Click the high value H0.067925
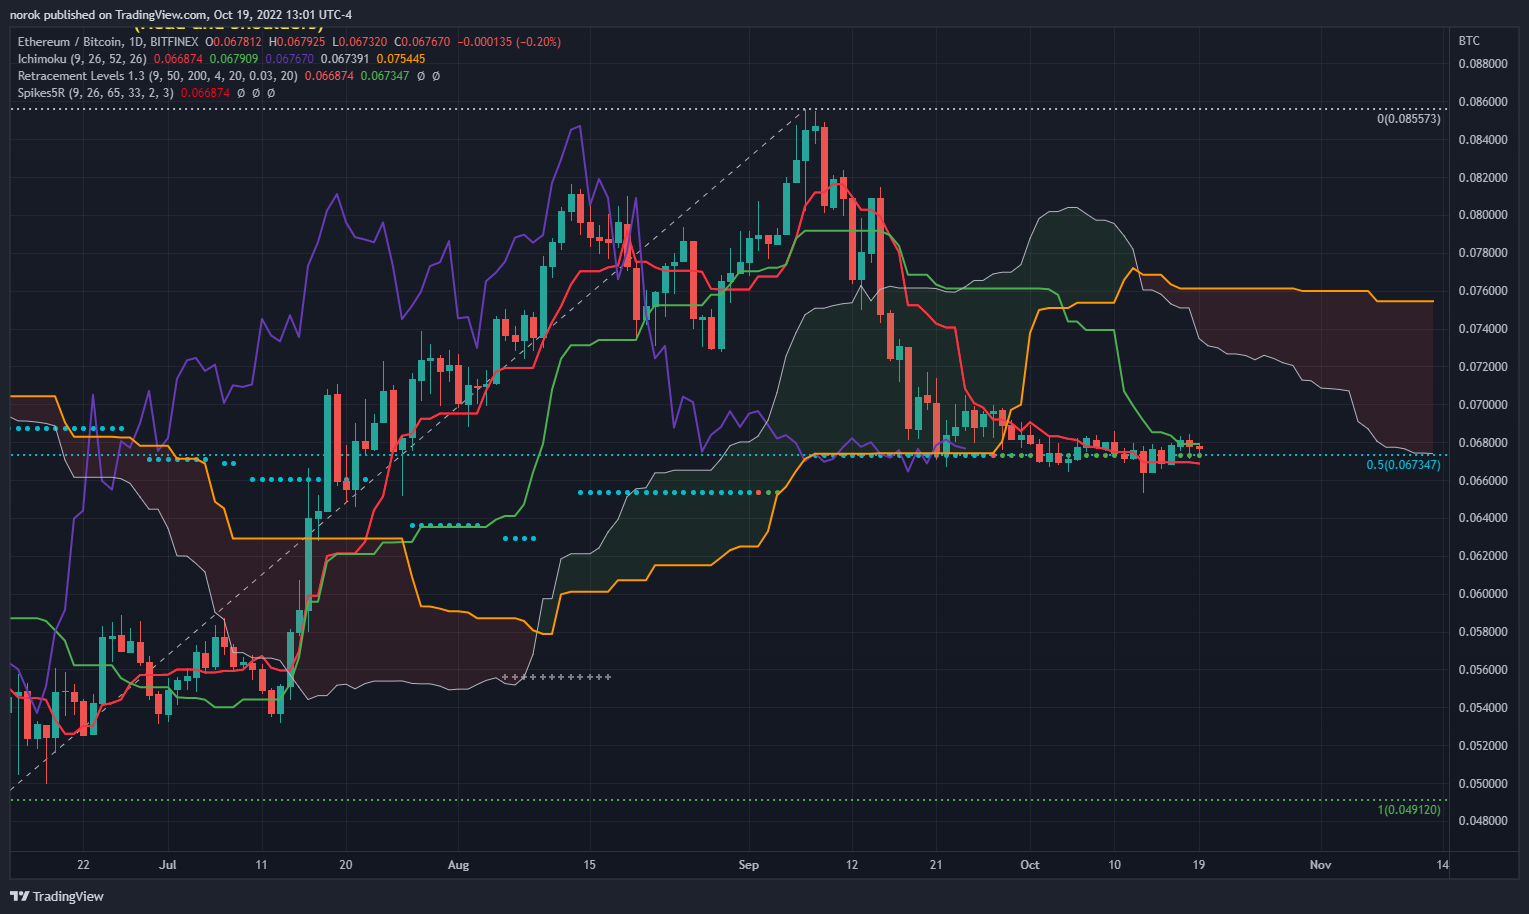1529x914 pixels. point(296,42)
